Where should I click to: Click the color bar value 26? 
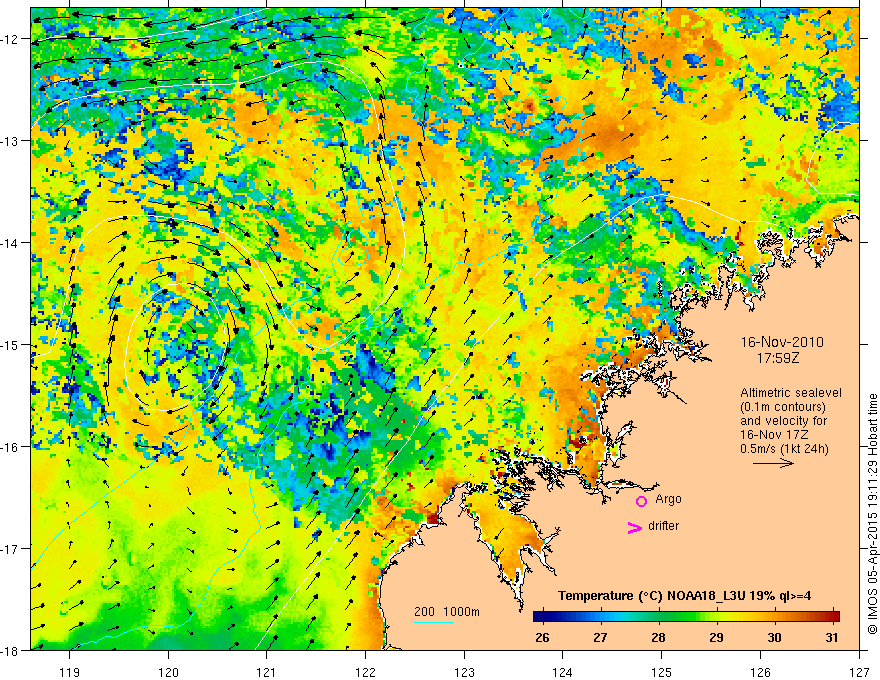coord(542,638)
